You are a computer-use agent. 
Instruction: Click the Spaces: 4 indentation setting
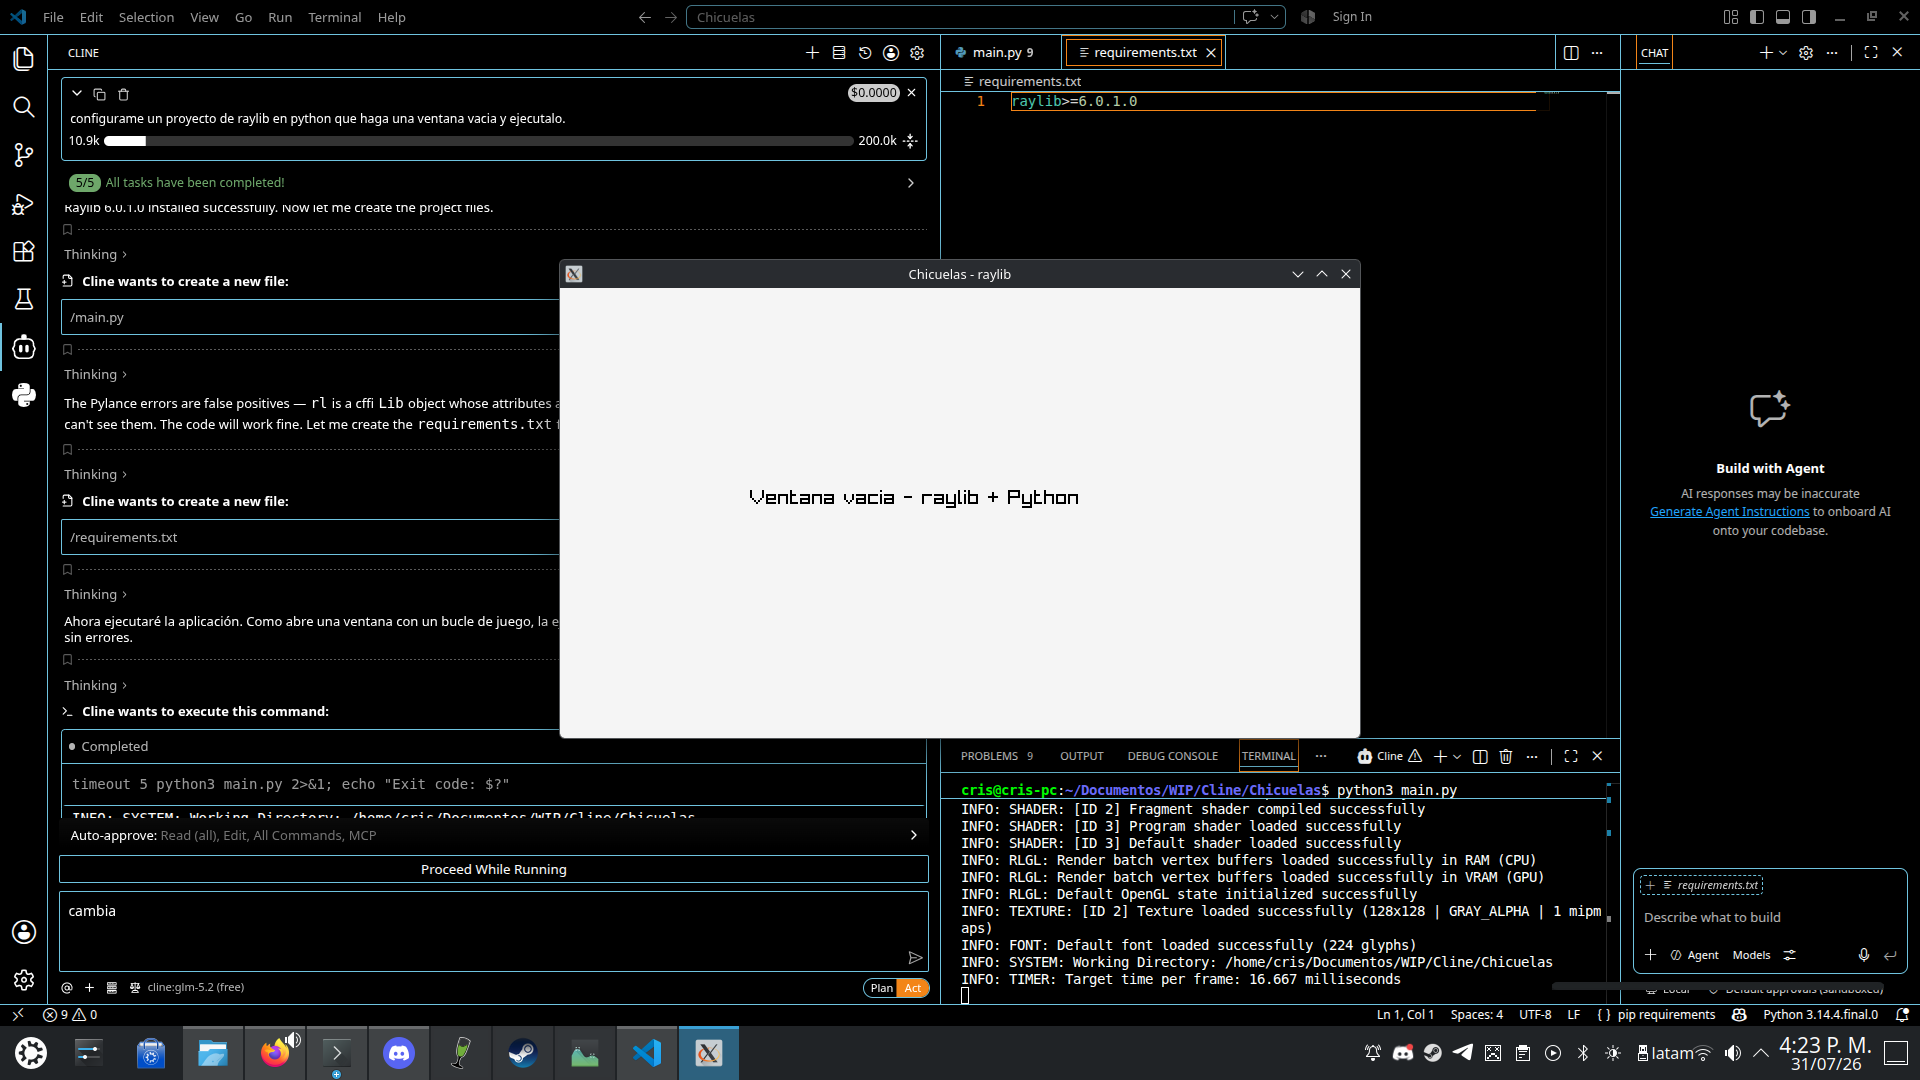(x=1477, y=1015)
